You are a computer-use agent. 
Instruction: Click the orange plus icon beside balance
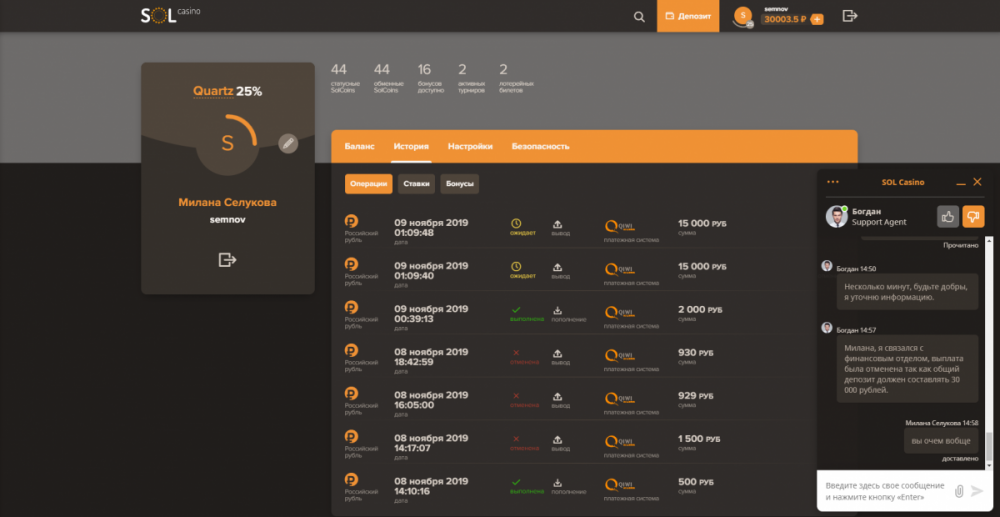tap(817, 19)
